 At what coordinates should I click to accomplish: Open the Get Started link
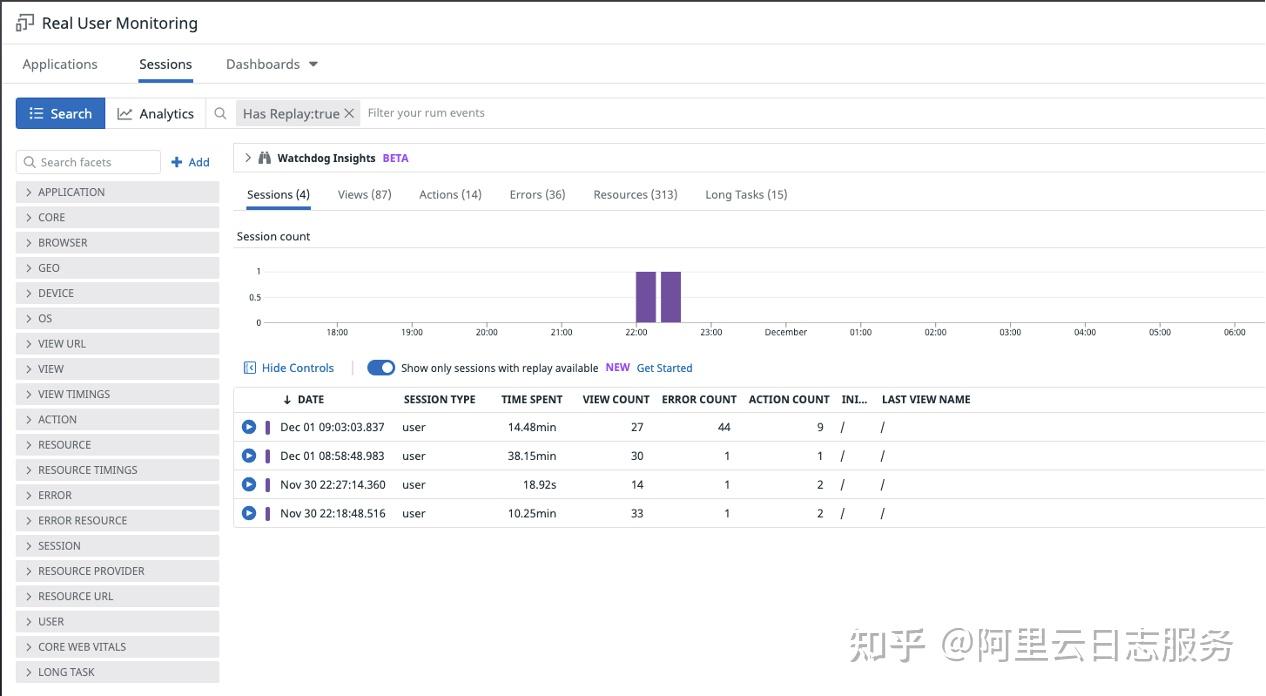coord(664,368)
